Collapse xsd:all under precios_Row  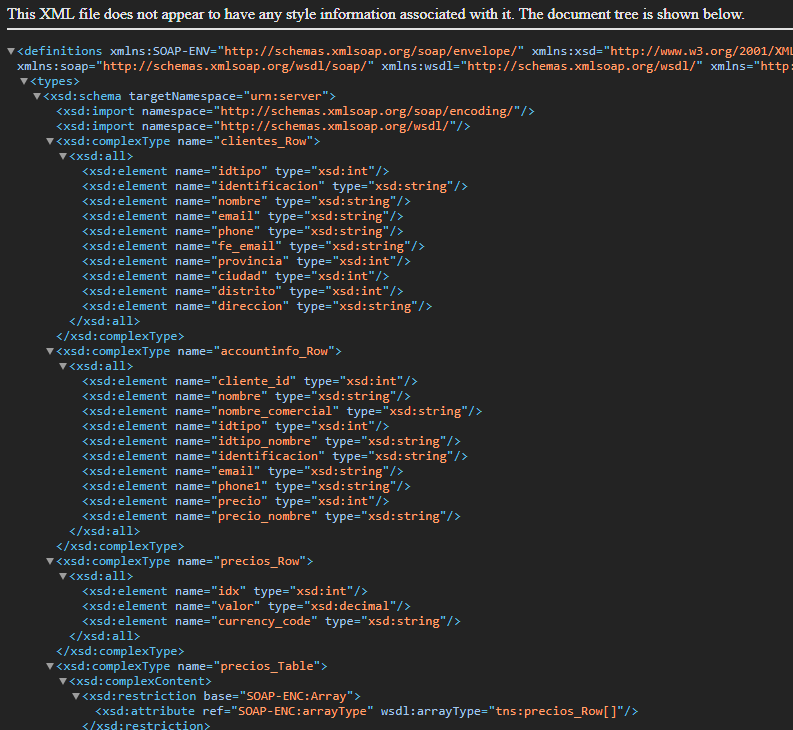[x=63, y=576]
